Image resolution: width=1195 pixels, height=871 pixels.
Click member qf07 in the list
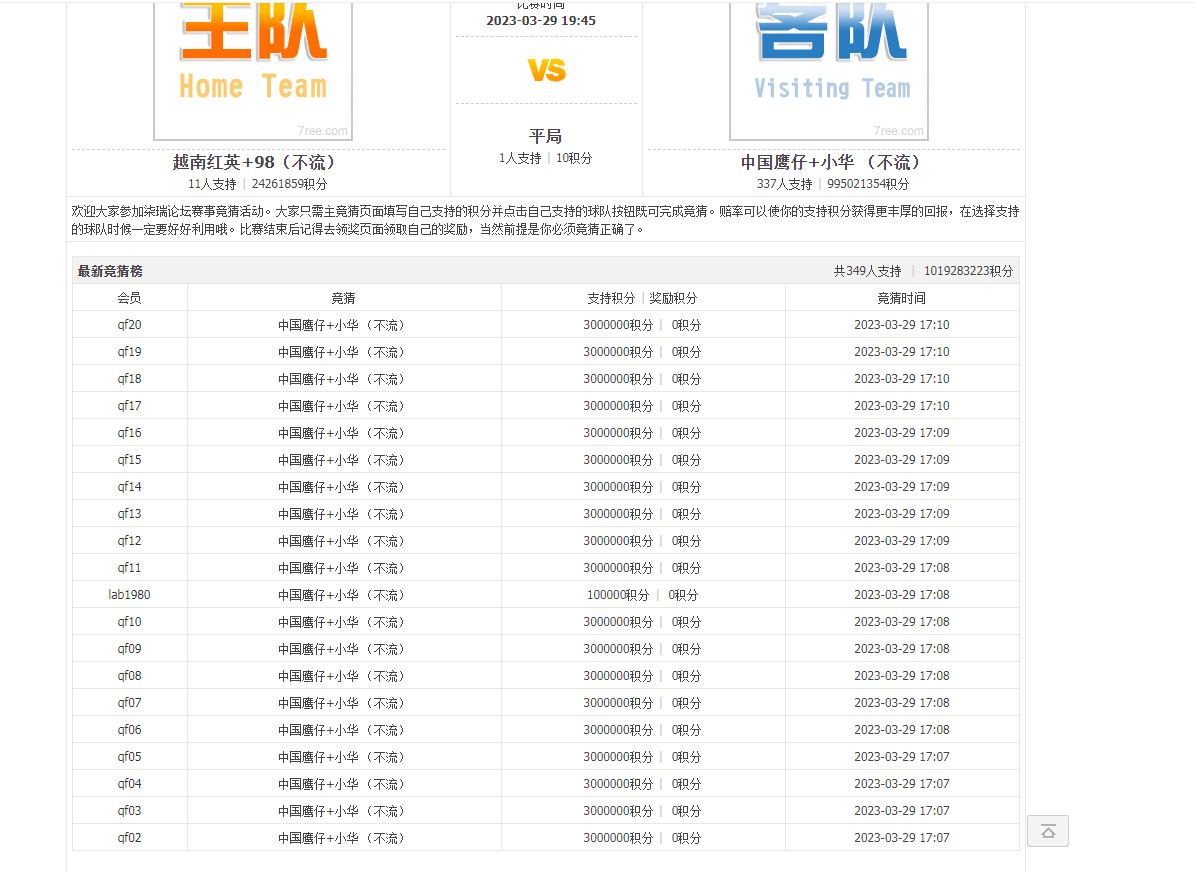(x=129, y=703)
